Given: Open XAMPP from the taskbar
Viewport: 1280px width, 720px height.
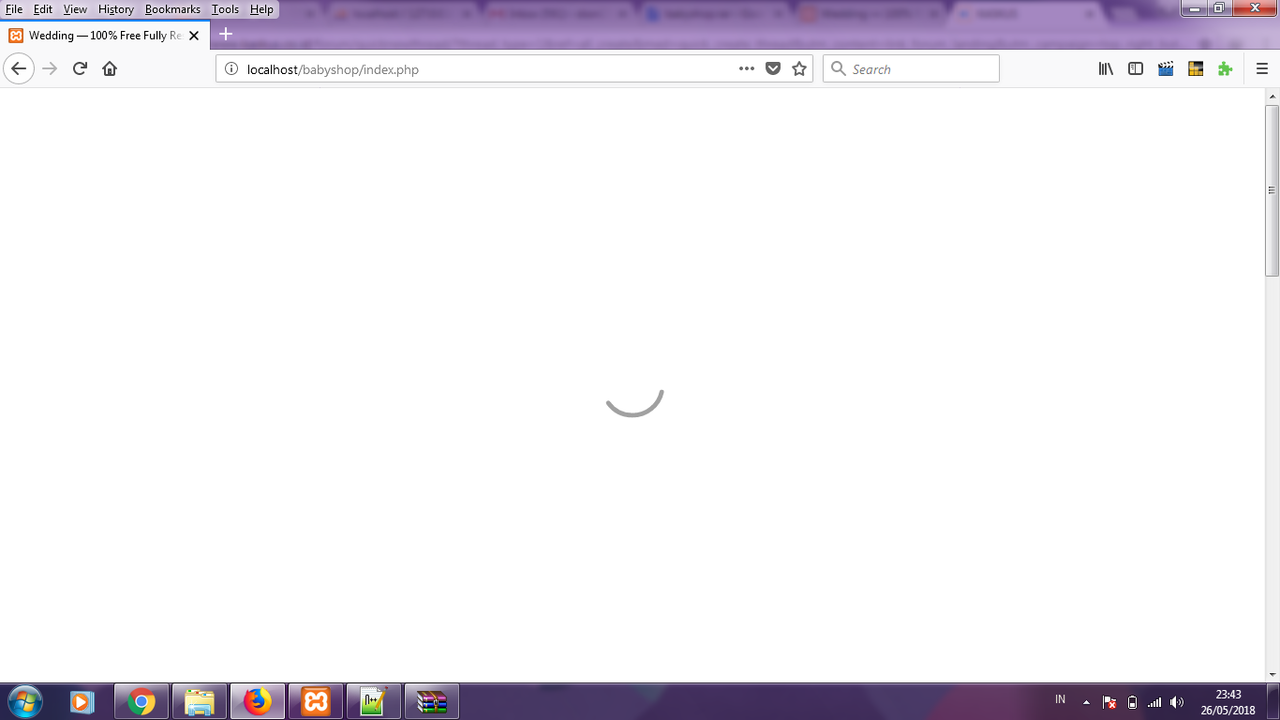Looking at the screenshot, I should click(315, 702).
